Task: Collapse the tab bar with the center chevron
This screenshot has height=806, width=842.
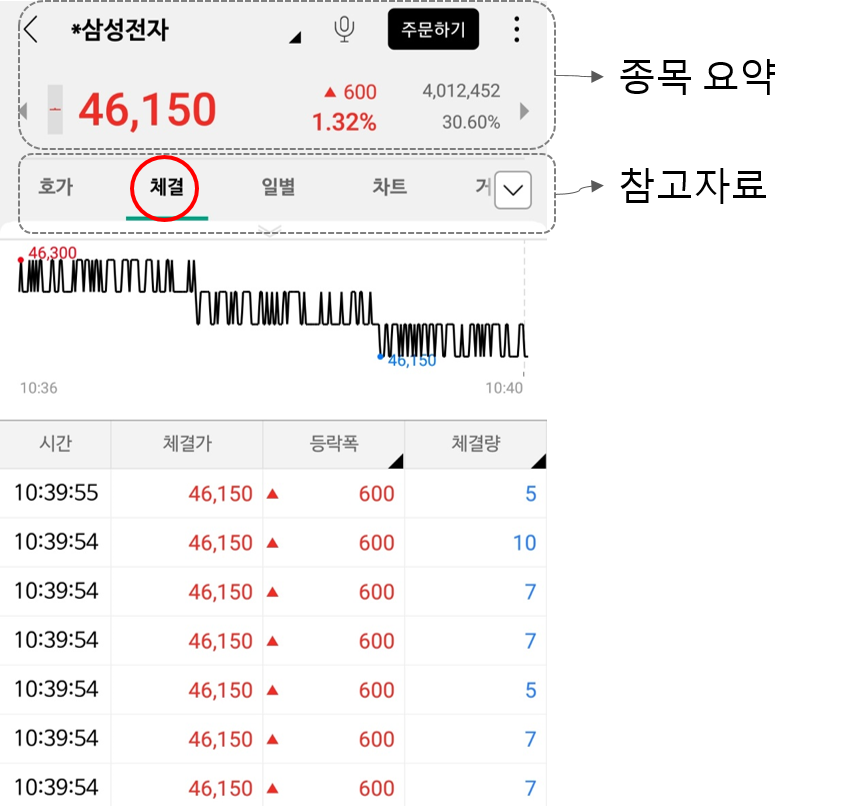Action: coord(270,228)
